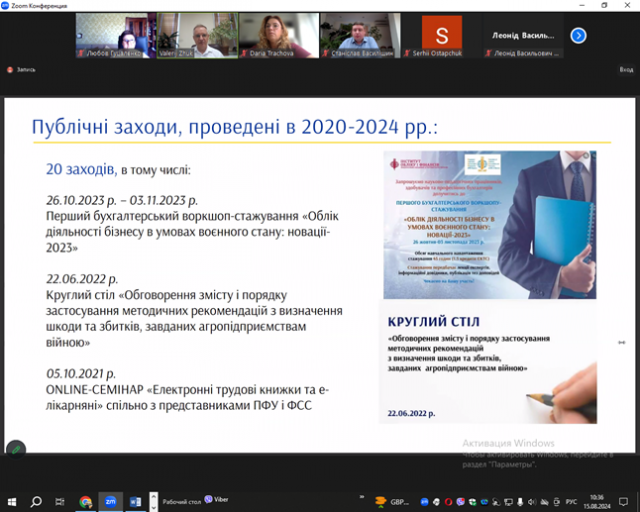This screenshot has height=512, width=640.
Task: Select Daria Trachova video tile
Action: click(x=279, y=36)
